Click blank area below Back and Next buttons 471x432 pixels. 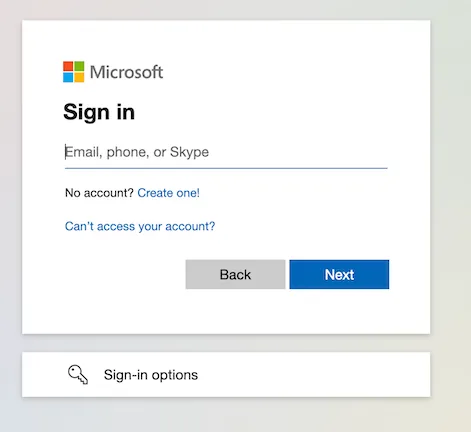(x=287, y=312)
